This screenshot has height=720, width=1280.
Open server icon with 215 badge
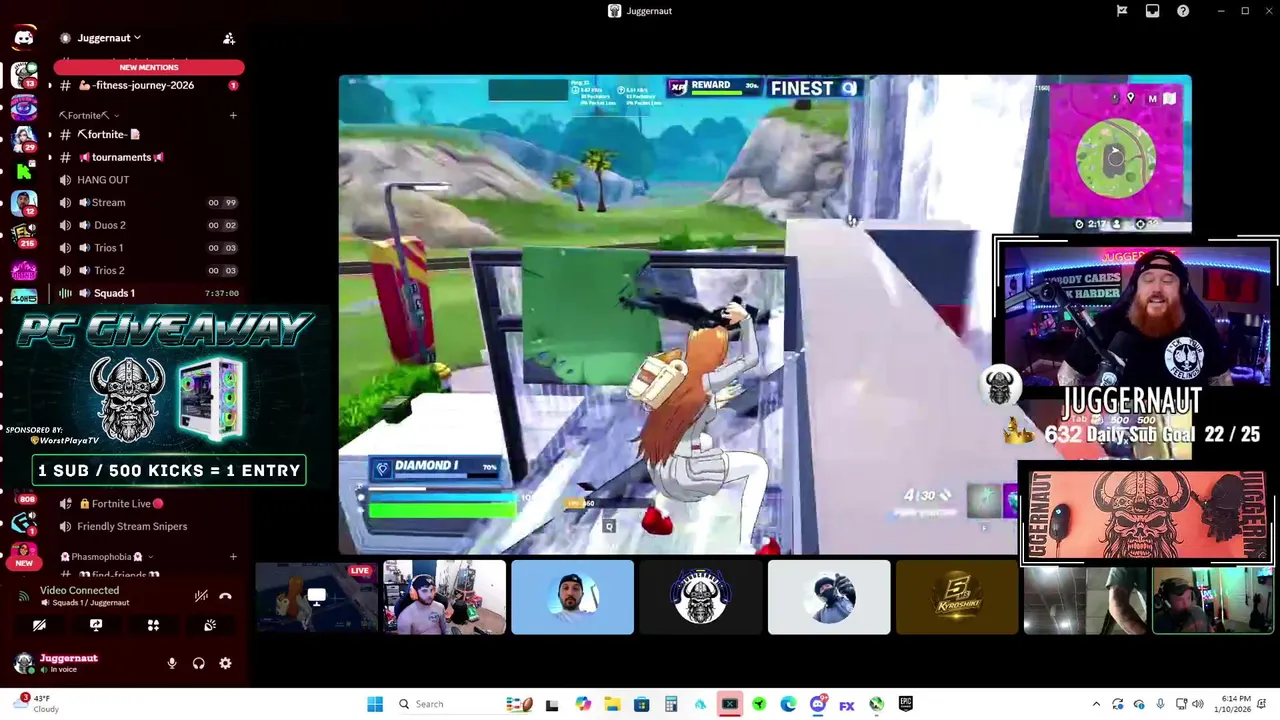tap(24, 235)
